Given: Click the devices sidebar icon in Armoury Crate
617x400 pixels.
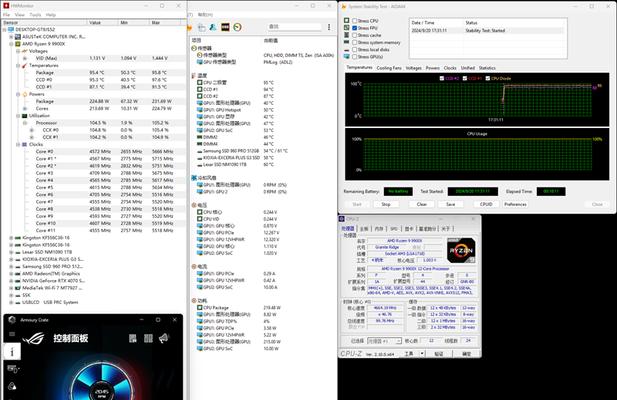Looking at the screenshot, I should (x=13, y=369).
